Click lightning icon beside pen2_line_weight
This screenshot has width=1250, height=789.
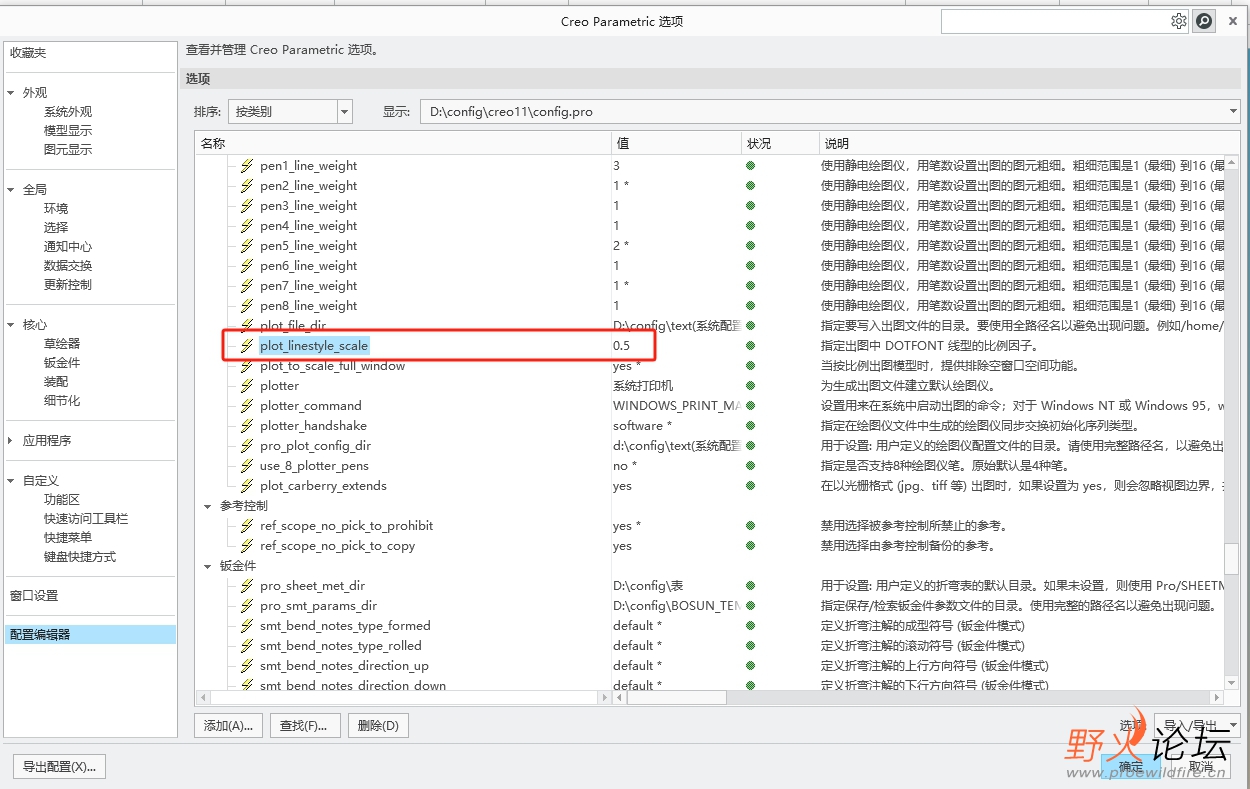click(247, 186)
